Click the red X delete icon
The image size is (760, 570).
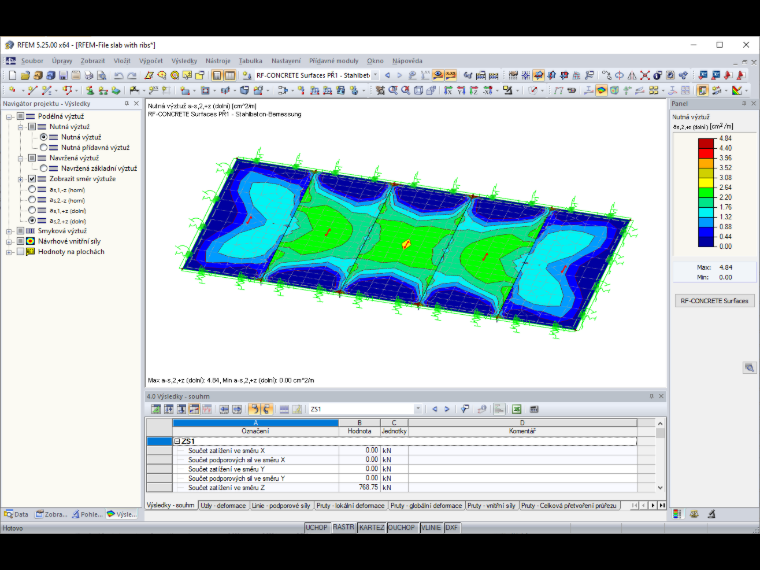tap(645, 75)
